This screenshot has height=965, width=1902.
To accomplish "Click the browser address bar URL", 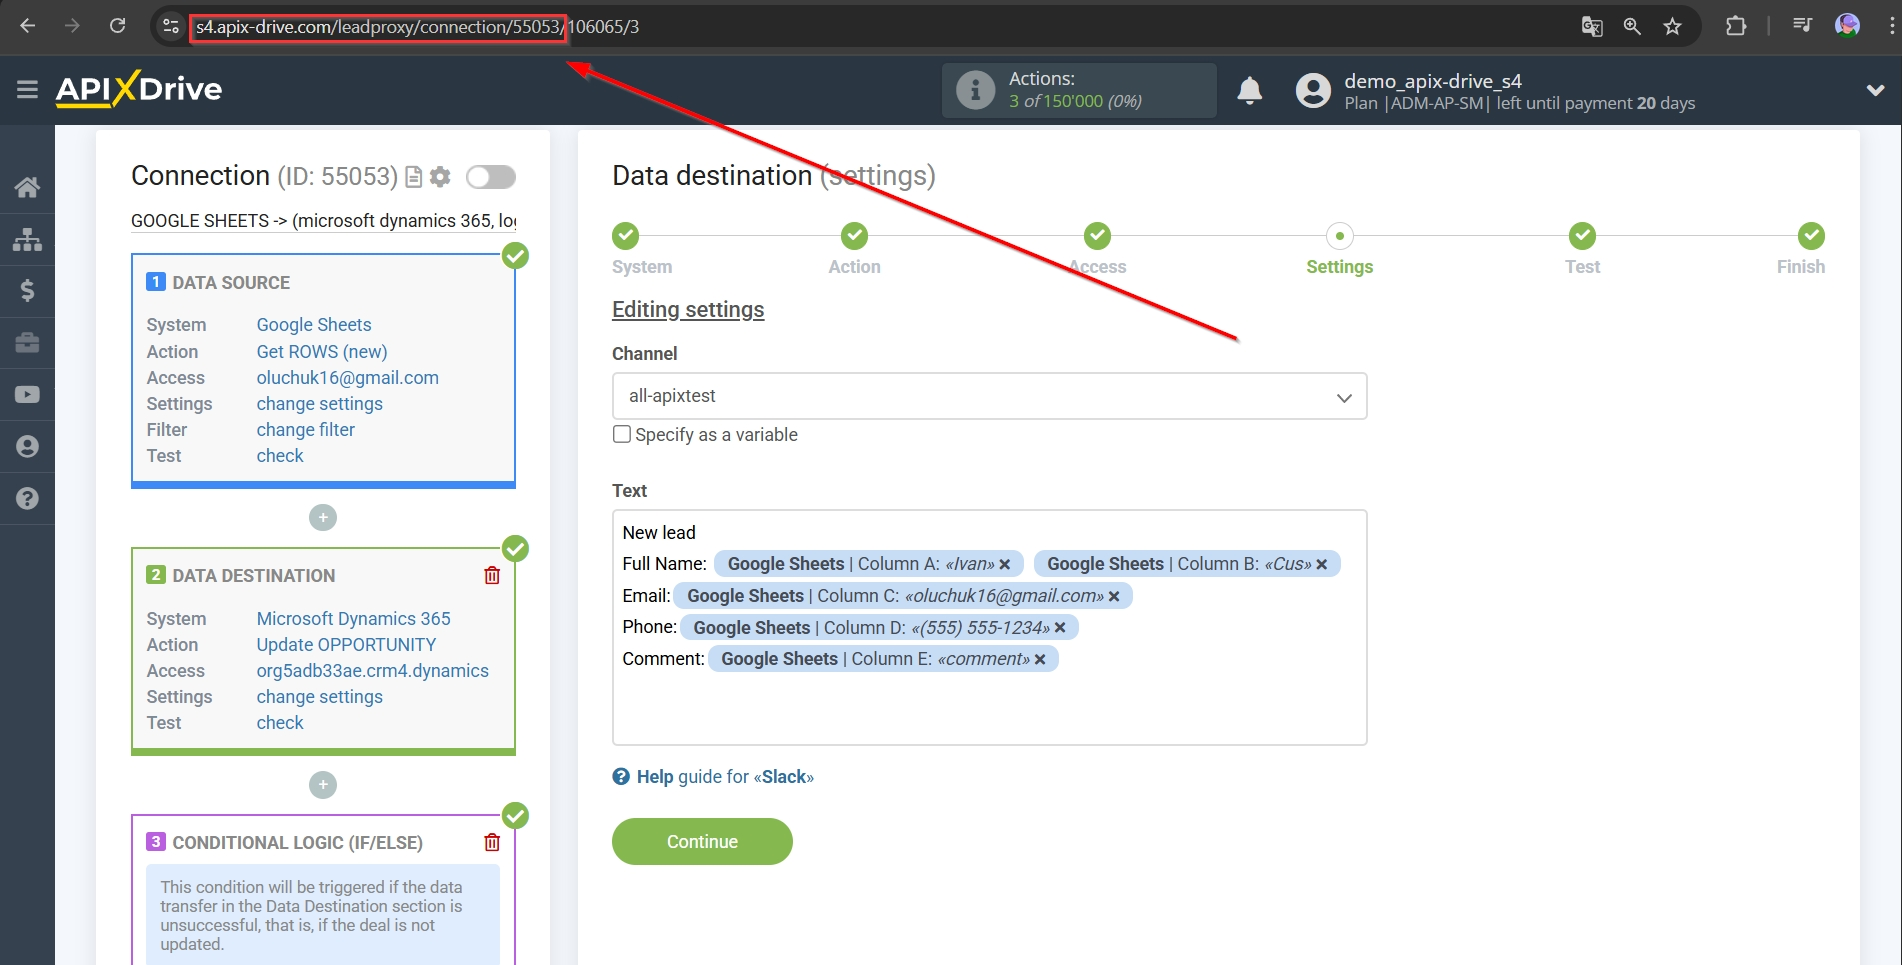I will [417, 27].
